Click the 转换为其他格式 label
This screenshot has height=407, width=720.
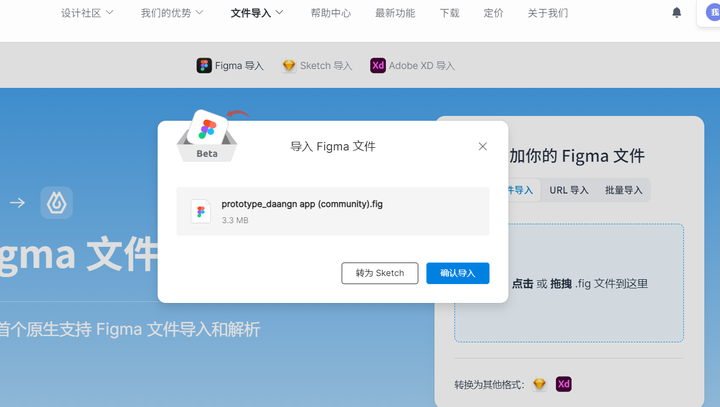tap(489, 384)
